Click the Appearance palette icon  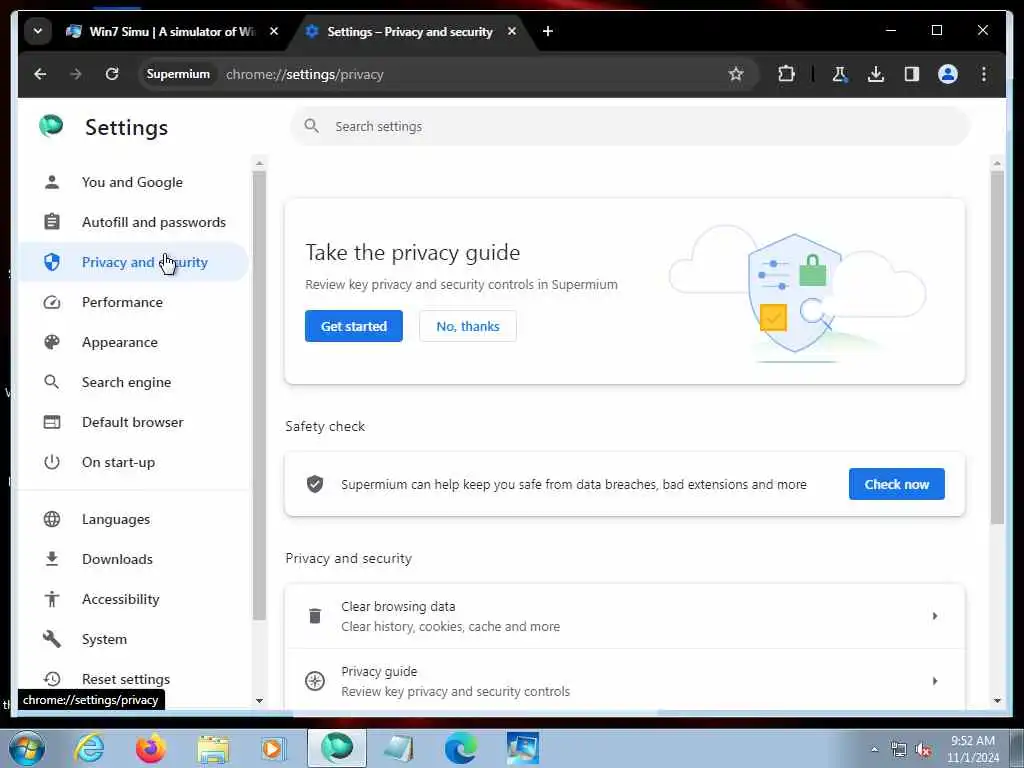pyautogui.click(x=52, y=342)
